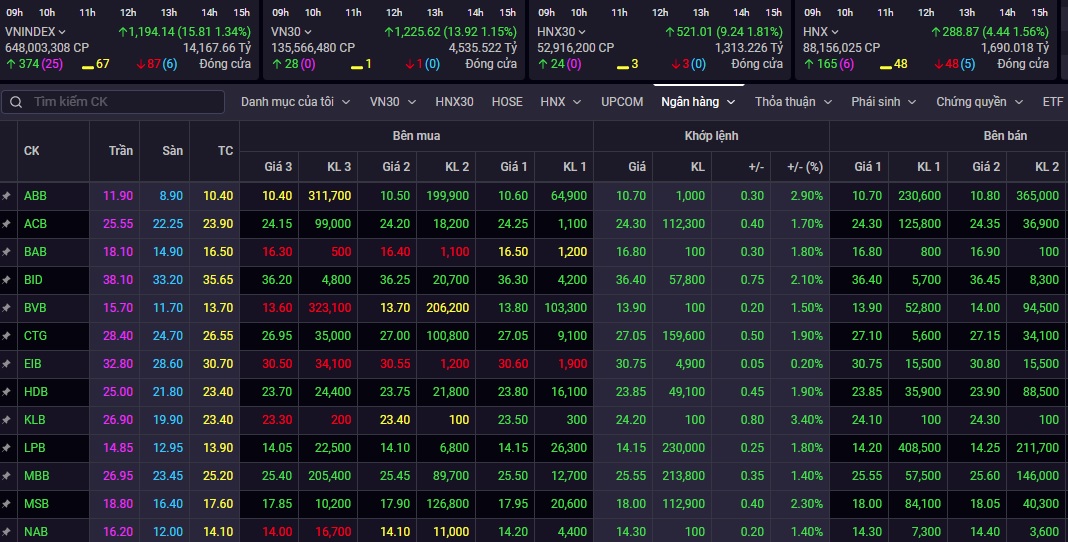Image resolution: width=1068 pixels, height=542 pixels.
Task: Open ACB stock symbol details
Action: (35, 224)
